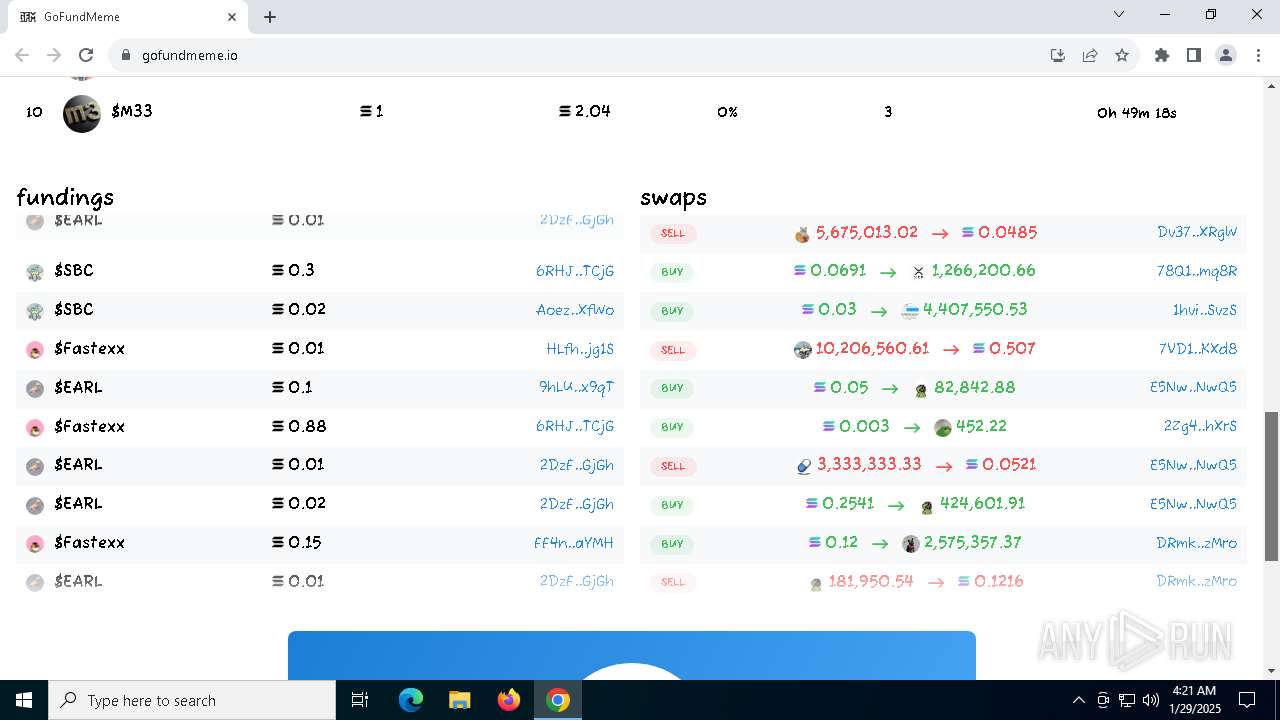The height and width of the screenshot is (720, 1280).
Task: Click the BUY badge in the 0.0691 swap row
Action: coord(672,272)
